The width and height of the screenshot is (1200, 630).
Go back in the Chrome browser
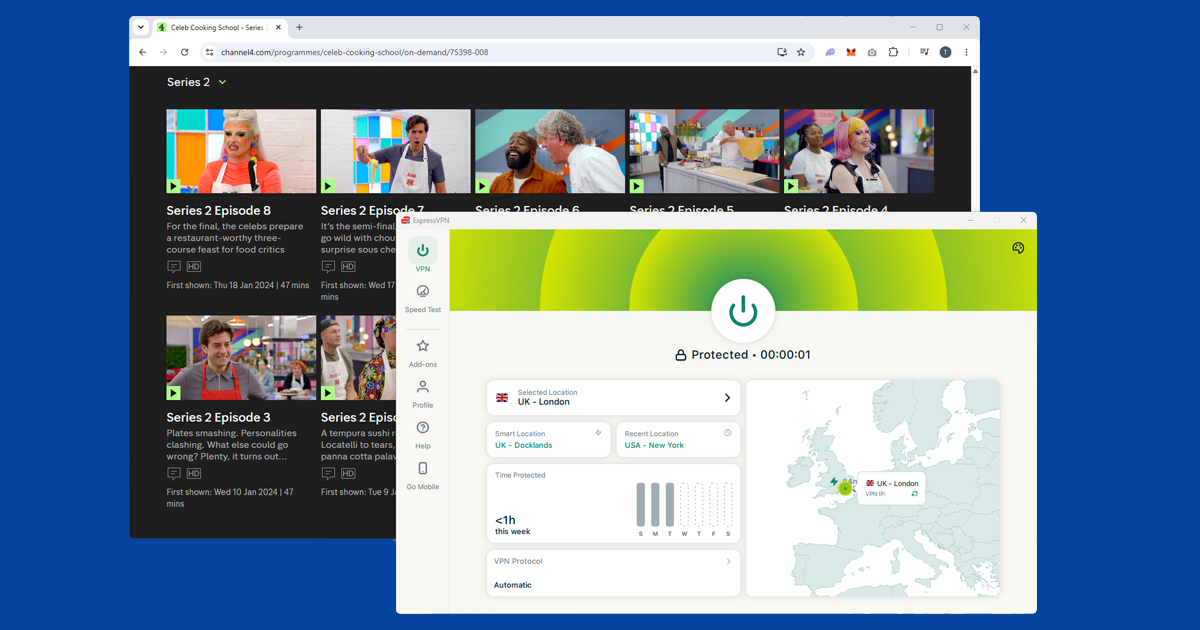point(143,52)
